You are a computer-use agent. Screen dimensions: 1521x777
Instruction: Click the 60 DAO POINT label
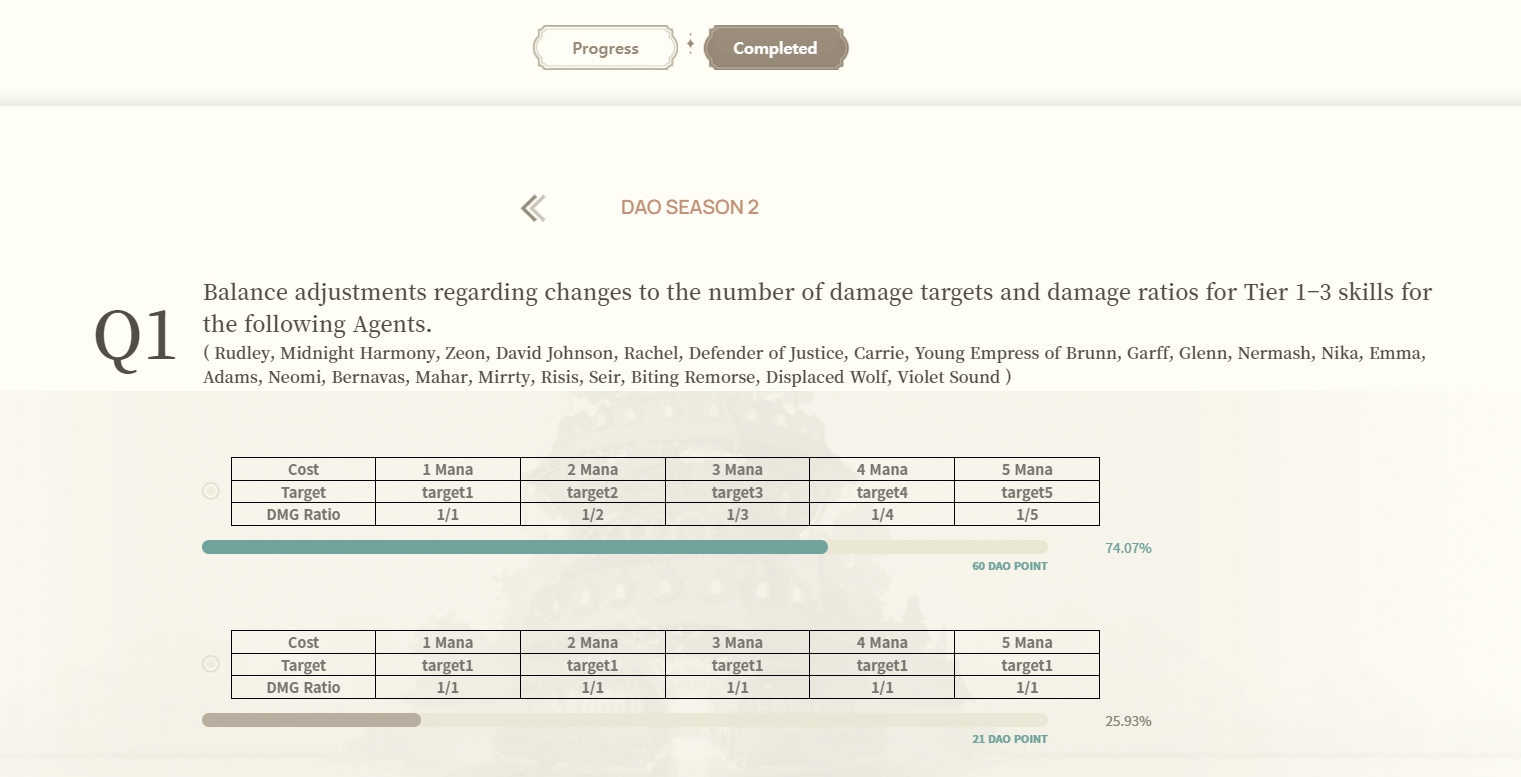tap(1009, 566)
